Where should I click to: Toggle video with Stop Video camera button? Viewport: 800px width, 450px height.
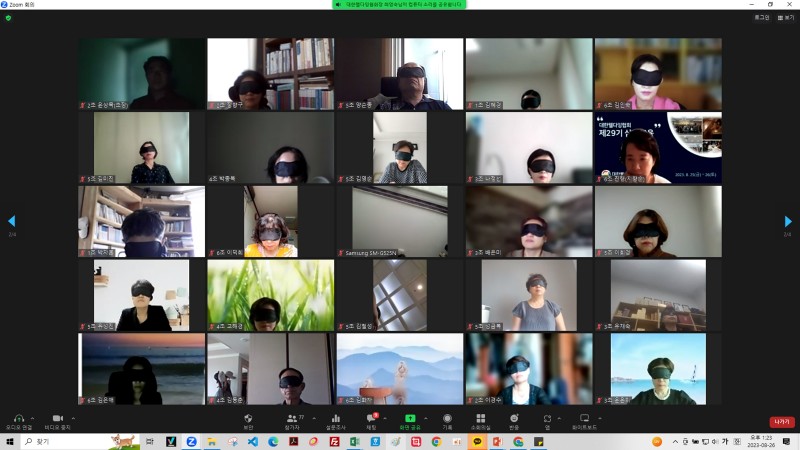(57, 420)
